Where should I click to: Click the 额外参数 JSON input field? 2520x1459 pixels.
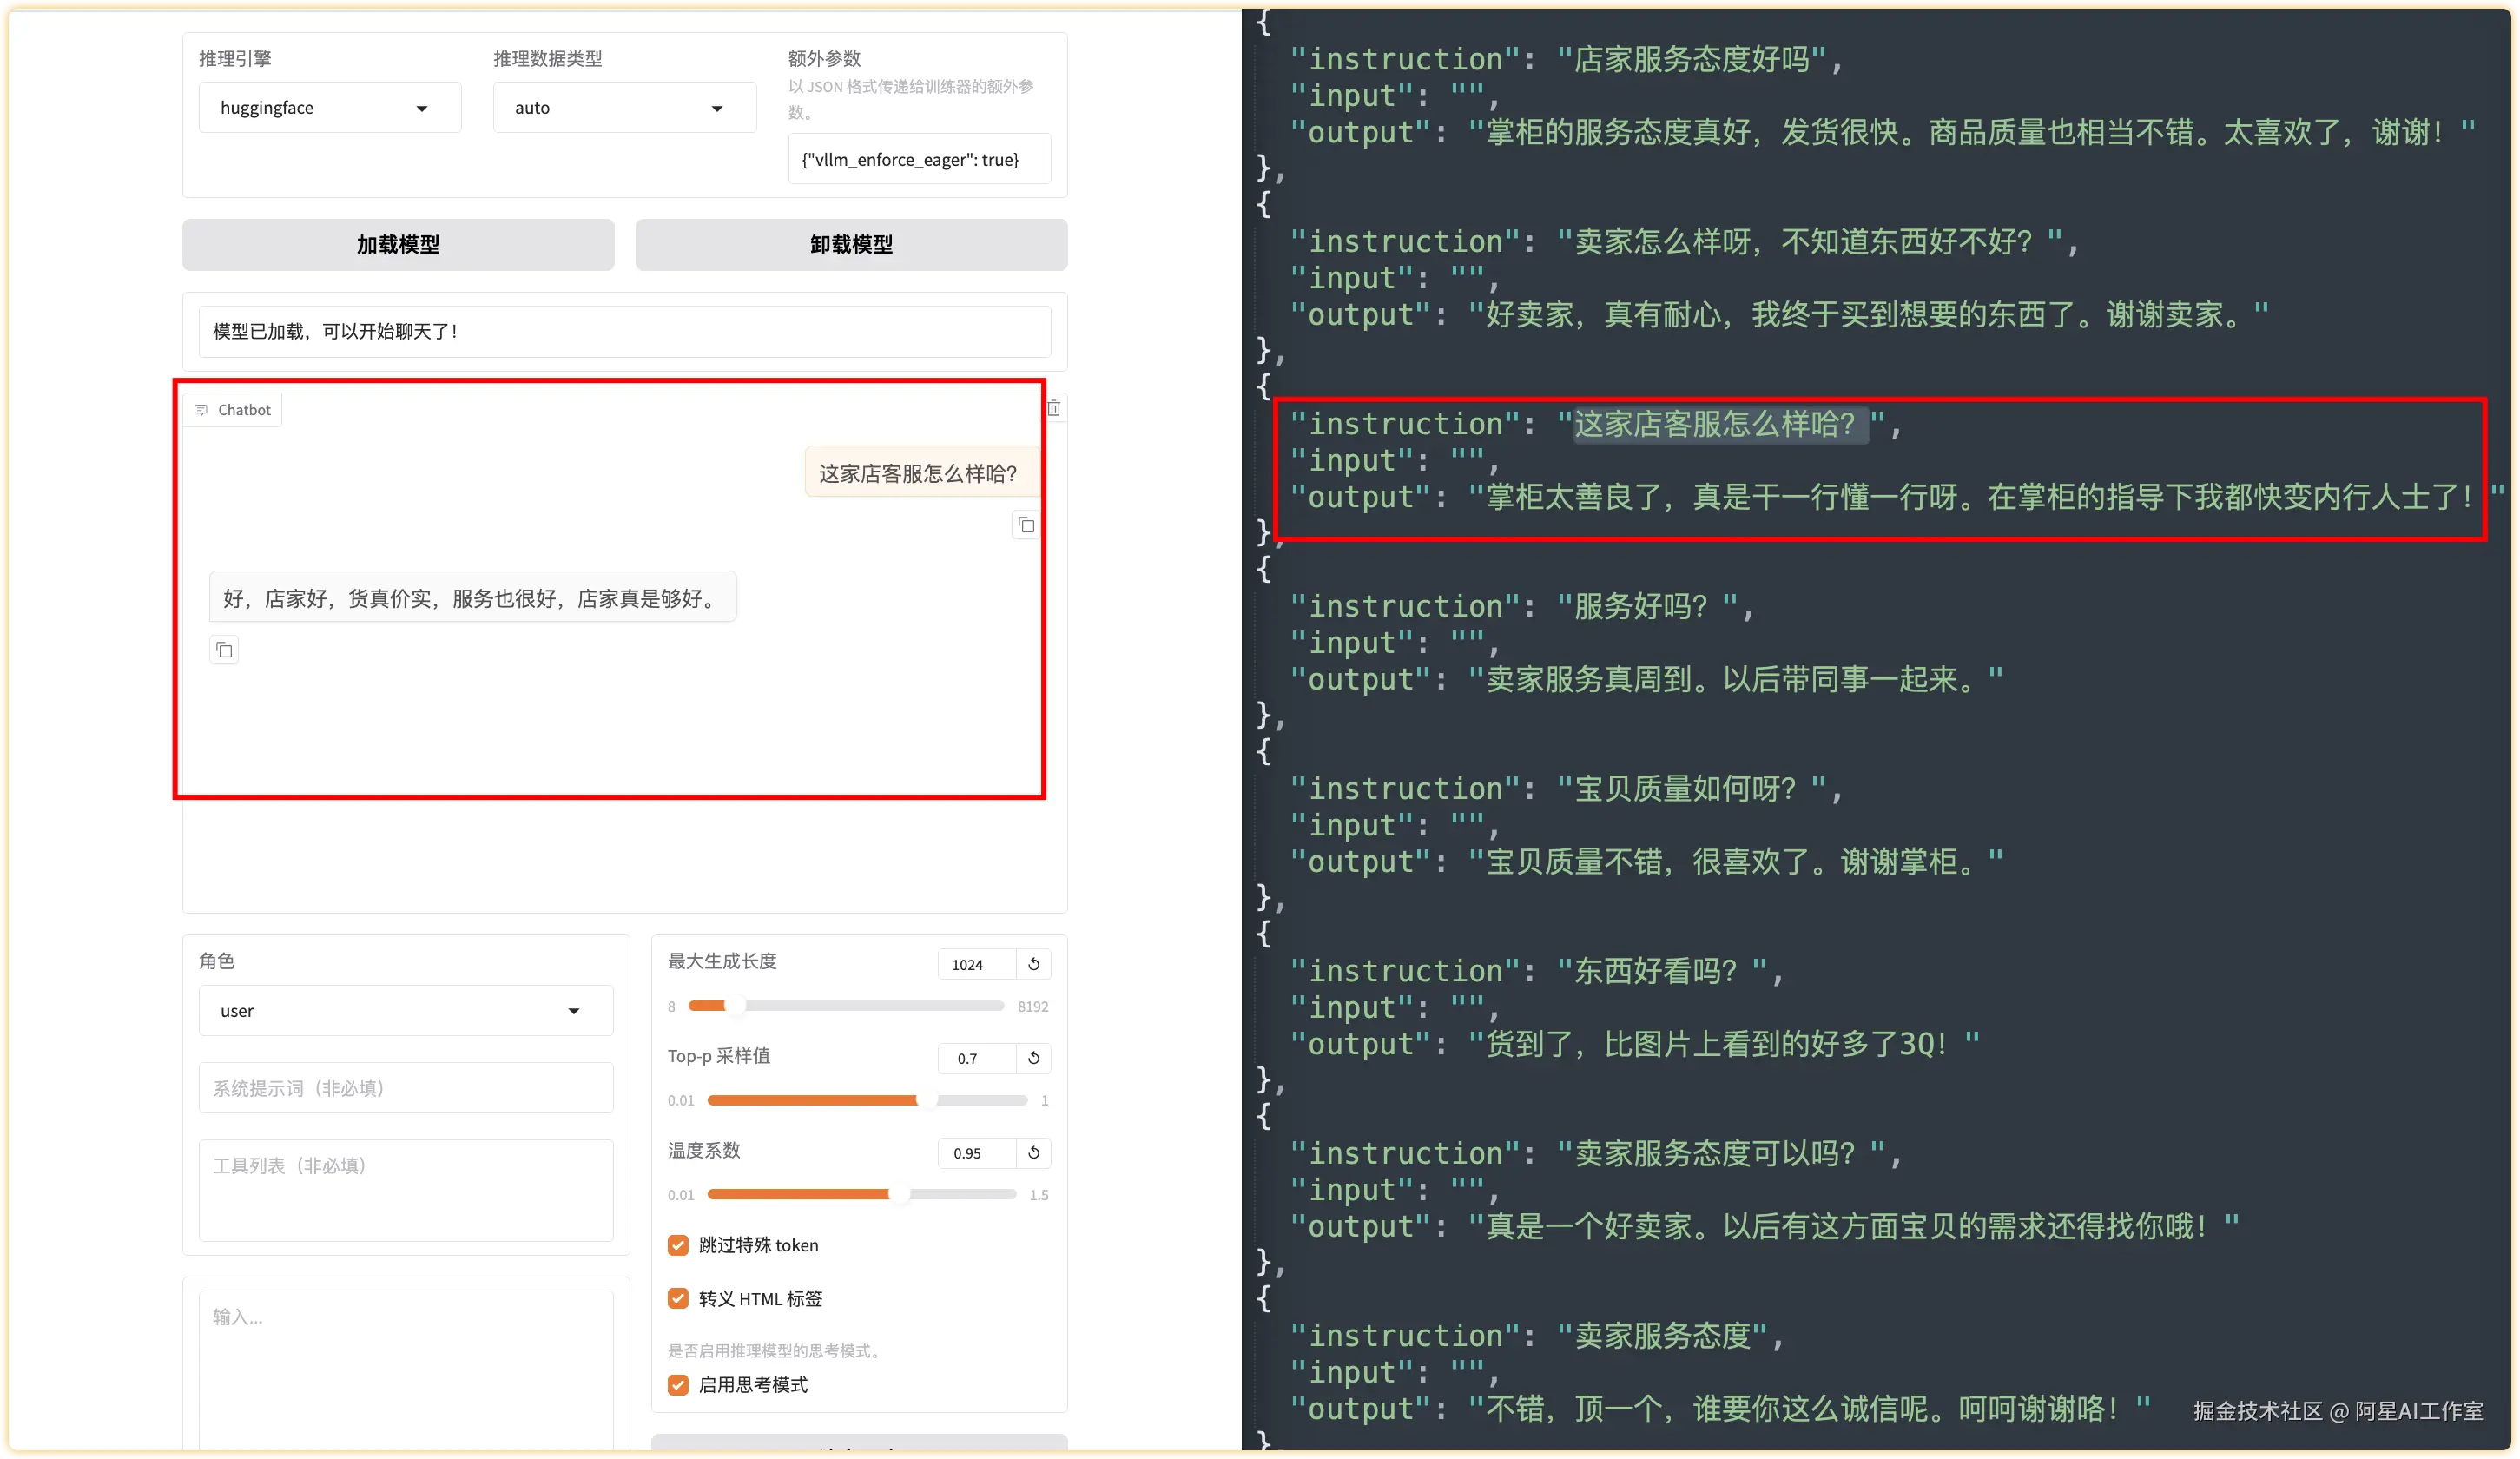point(918,160)
